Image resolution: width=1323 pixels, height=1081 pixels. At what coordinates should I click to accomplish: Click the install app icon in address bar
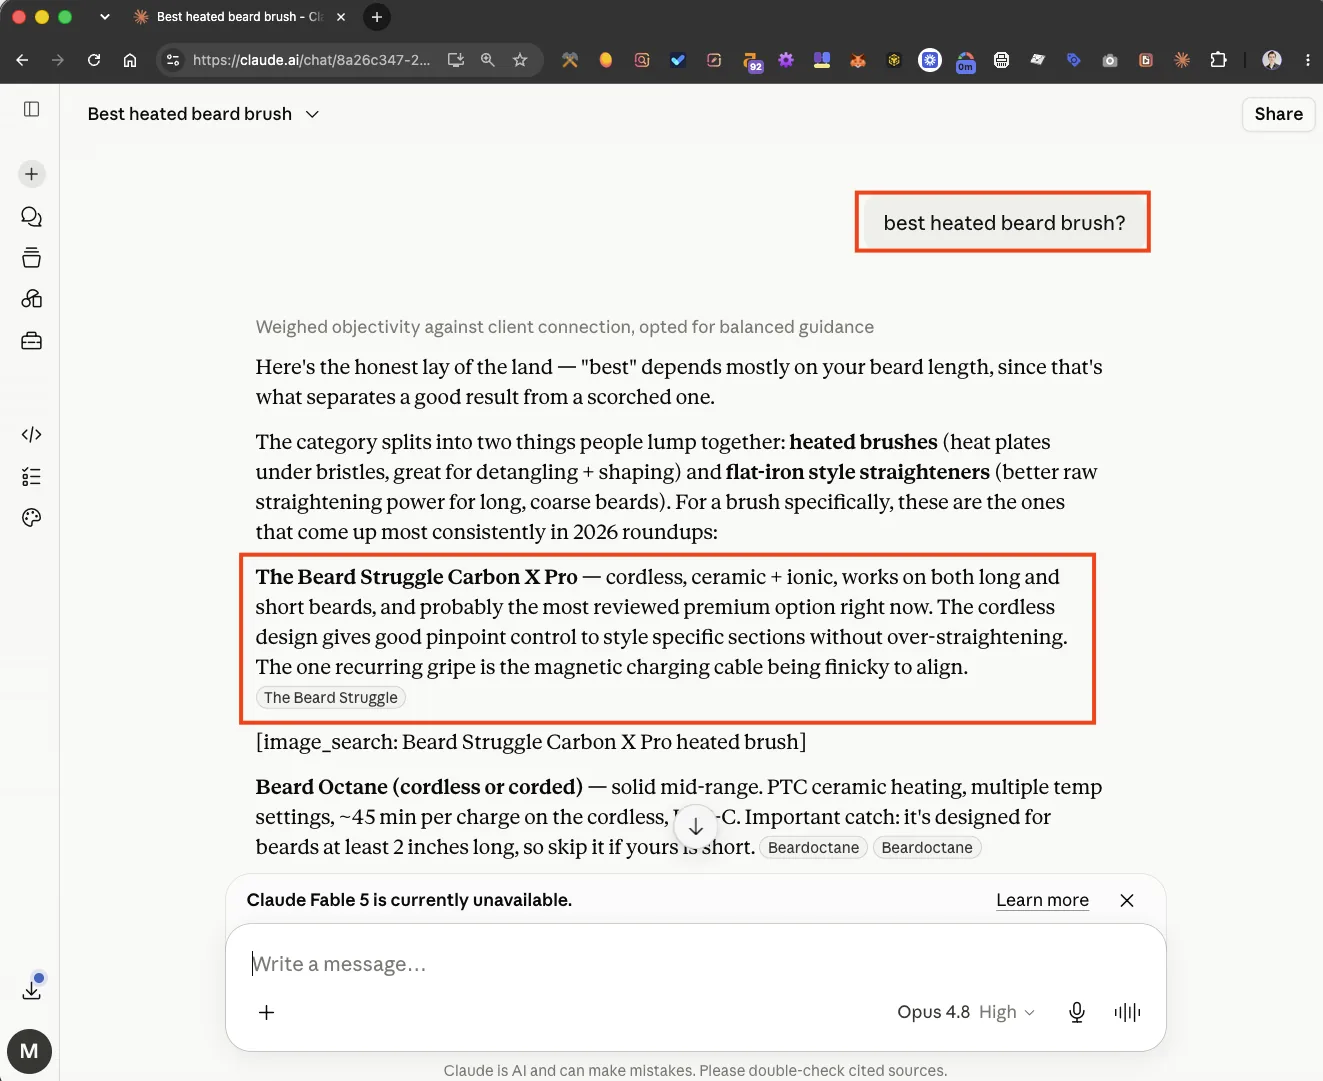(456, 60)
